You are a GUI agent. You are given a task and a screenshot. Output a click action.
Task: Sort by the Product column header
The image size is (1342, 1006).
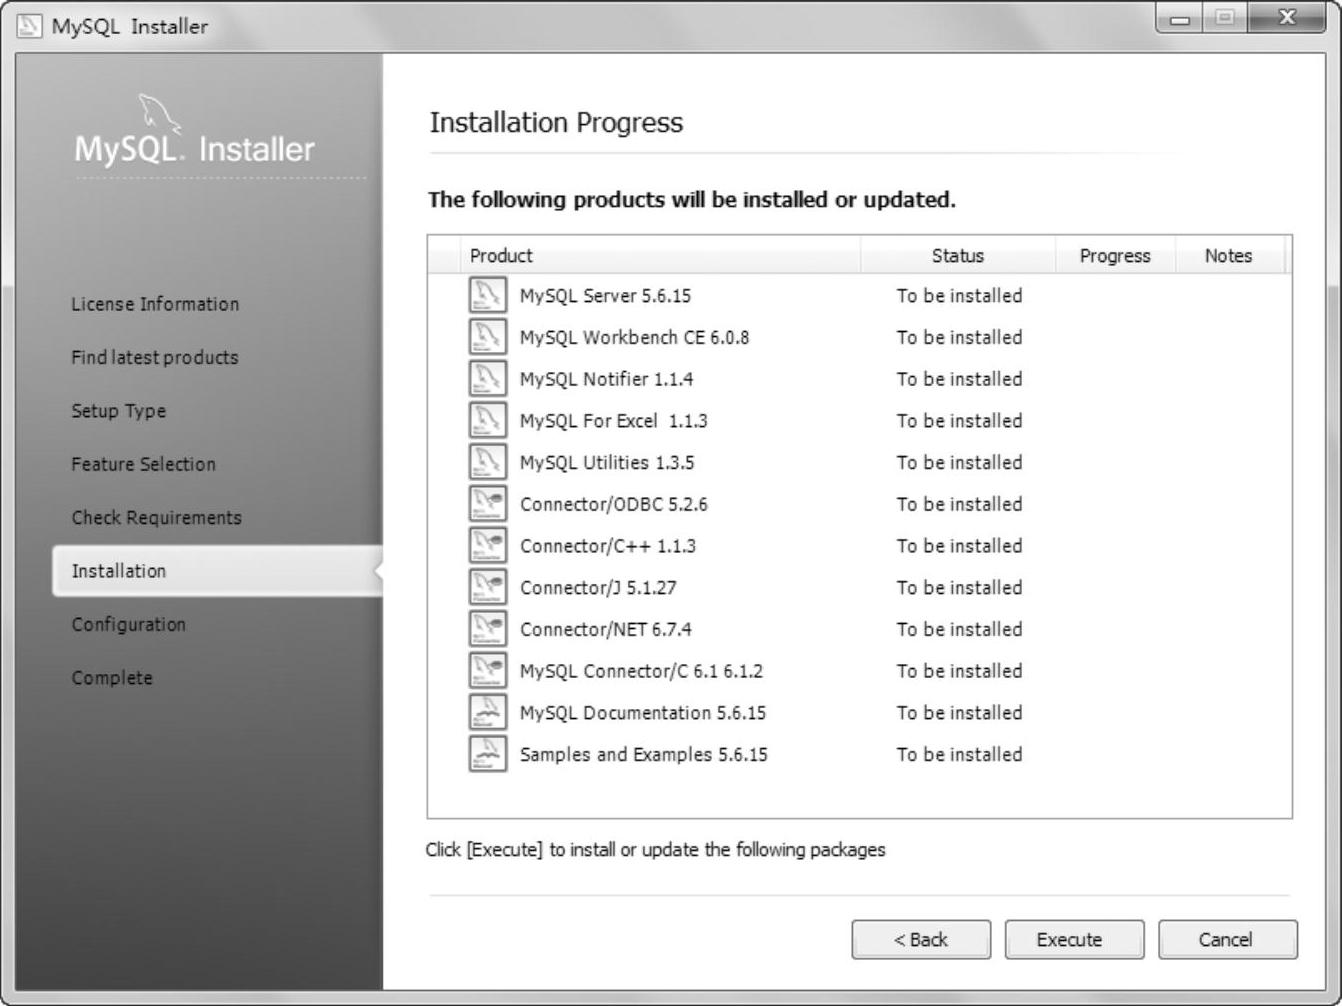coord(660,256)
